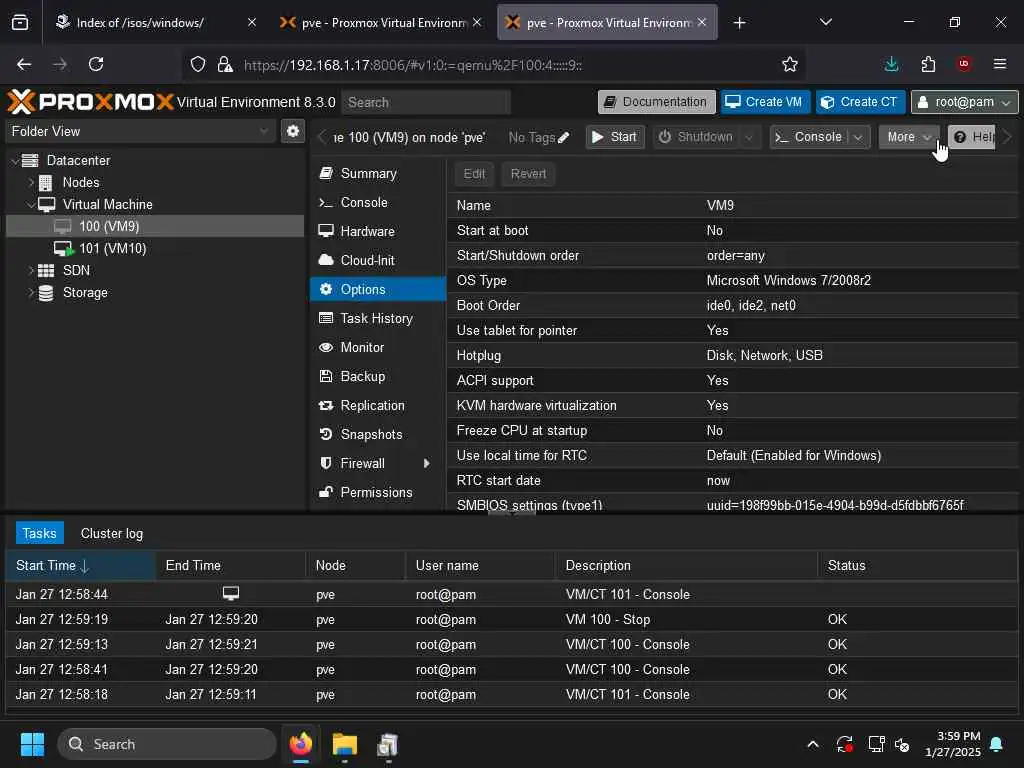1024x768 pixels.
Task: Open Firefox from the taskbar
Action: click(300, 744)
